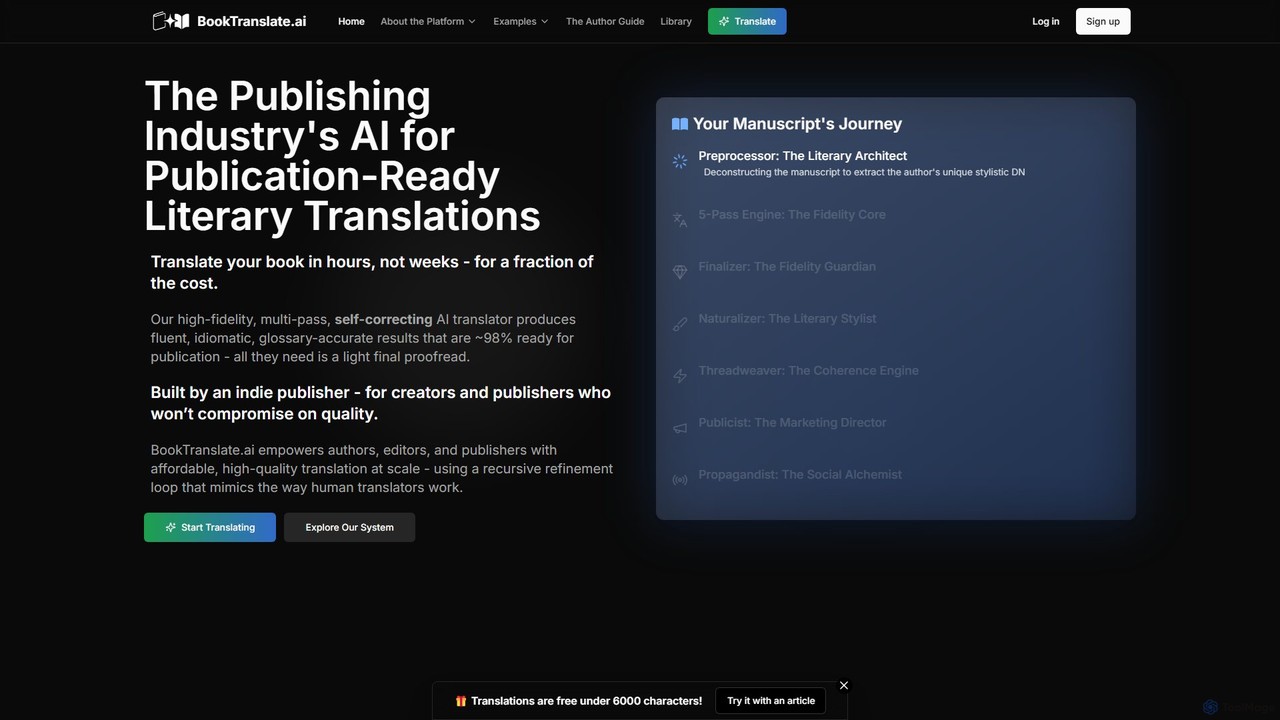Click the gift icon in the promo banner
Image resolution: width=1280 pixels, height=720 pixels.
click(x=461, y=701)
